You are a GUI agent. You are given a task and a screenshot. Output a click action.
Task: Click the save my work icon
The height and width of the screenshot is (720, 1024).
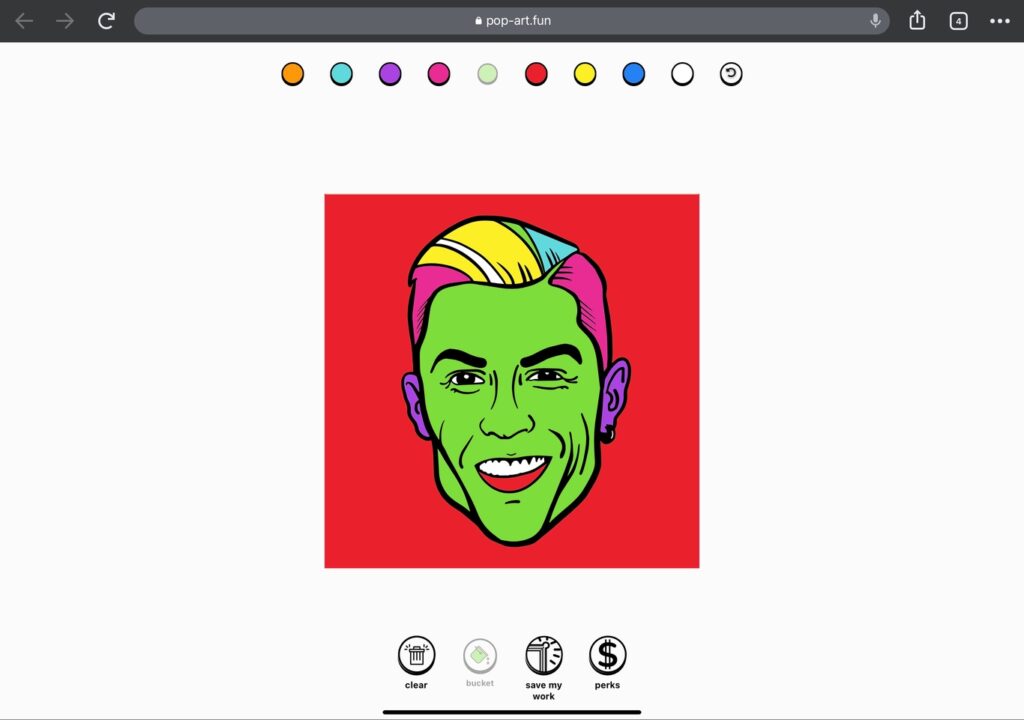(x=544, y=655)
